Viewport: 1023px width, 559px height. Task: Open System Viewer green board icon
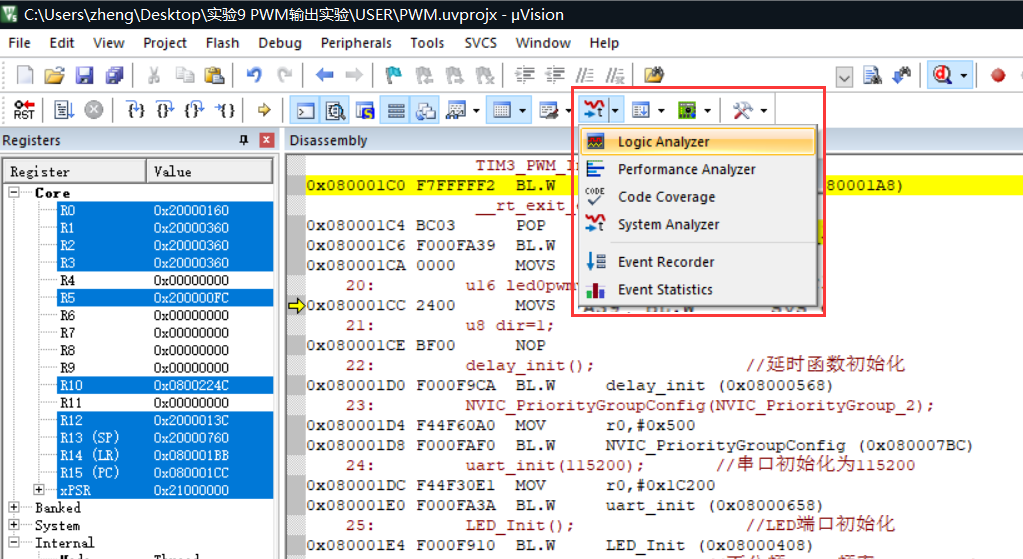click(x=687, y=110)
